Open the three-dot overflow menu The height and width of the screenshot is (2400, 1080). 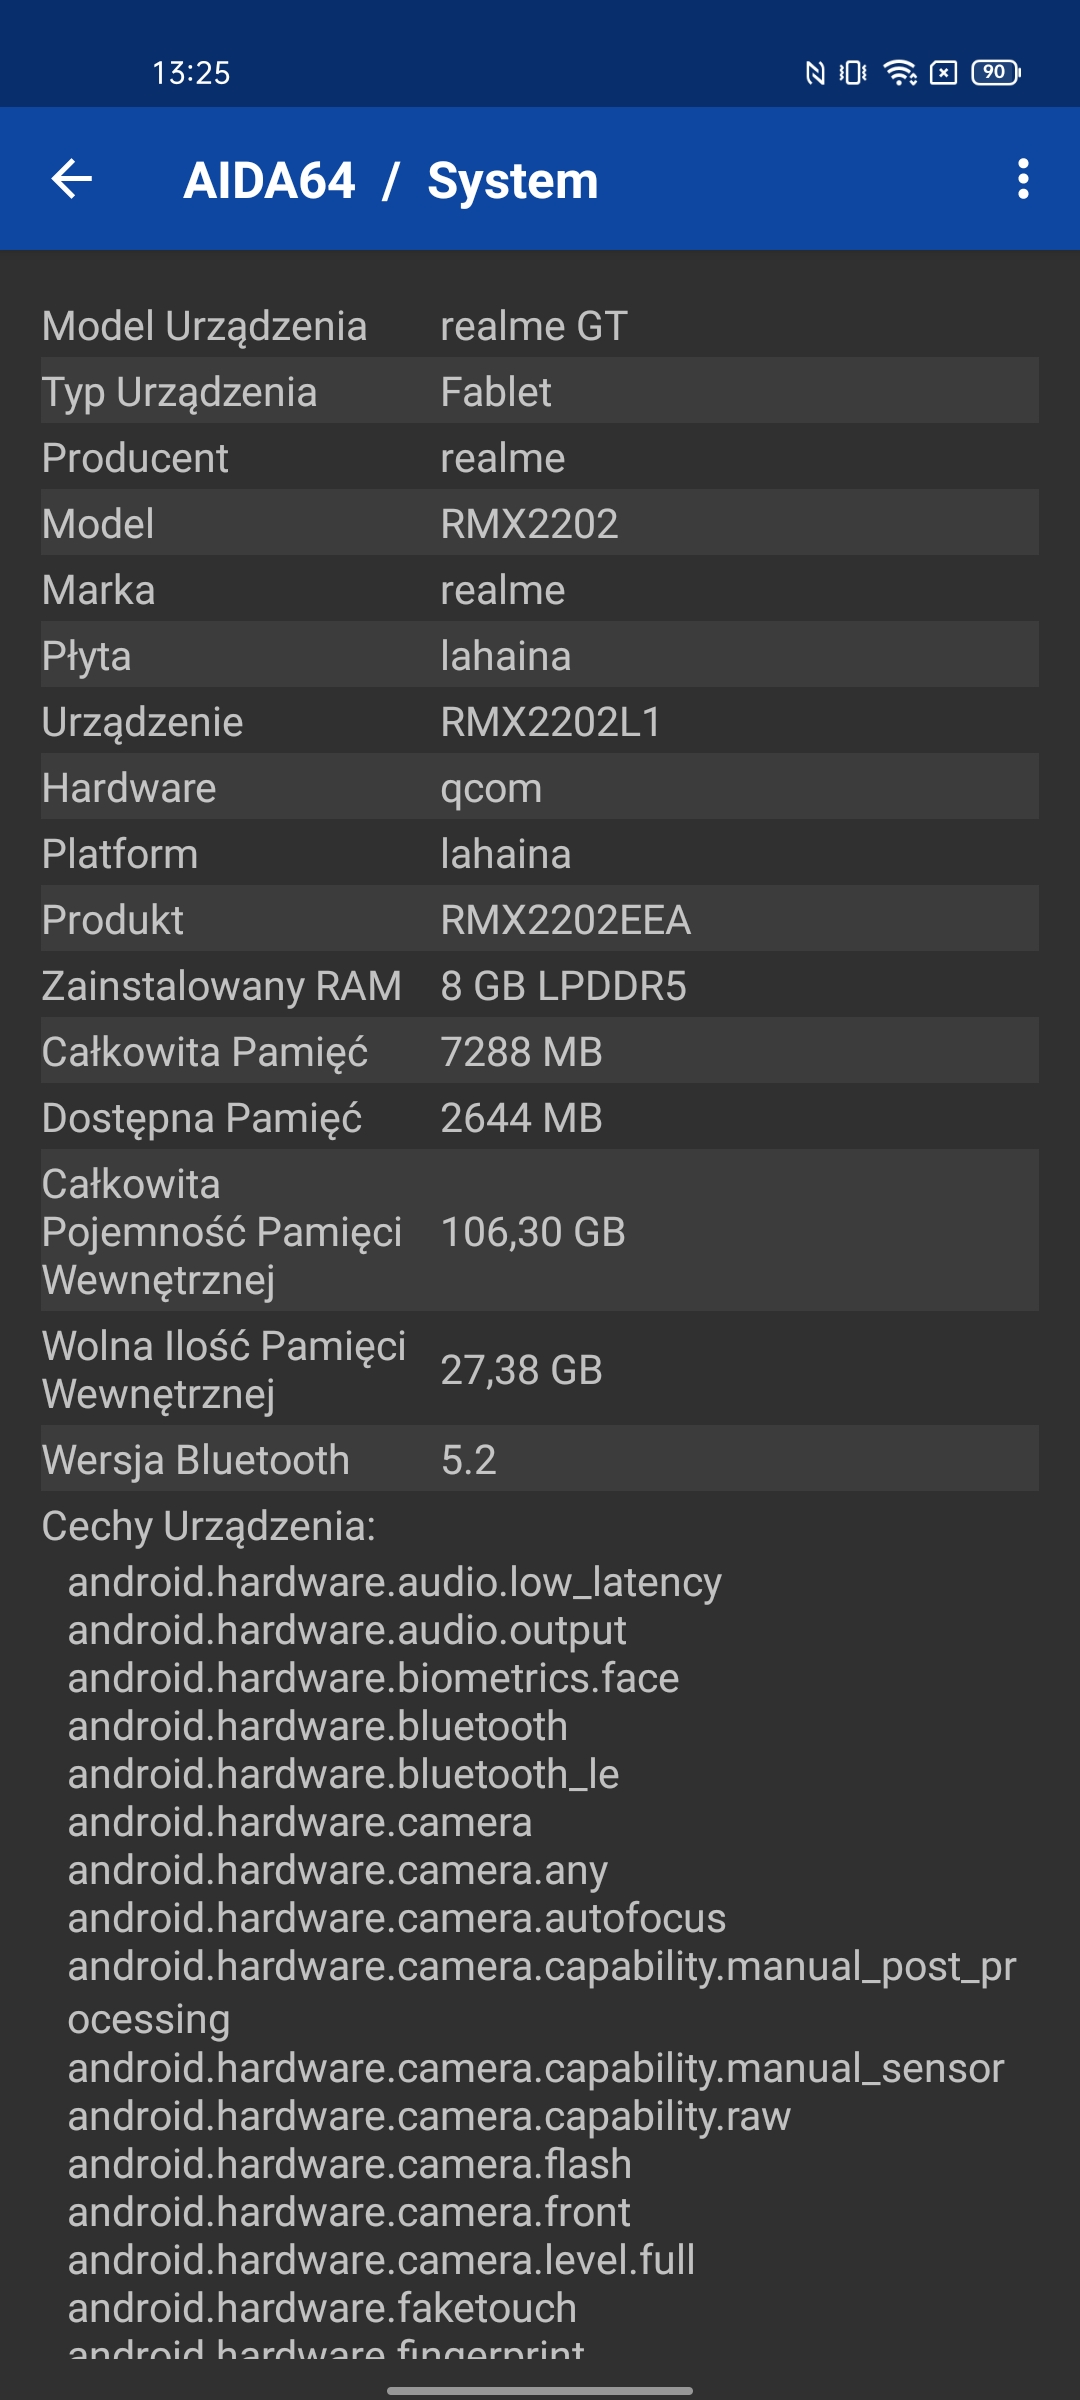point(1022,180)
